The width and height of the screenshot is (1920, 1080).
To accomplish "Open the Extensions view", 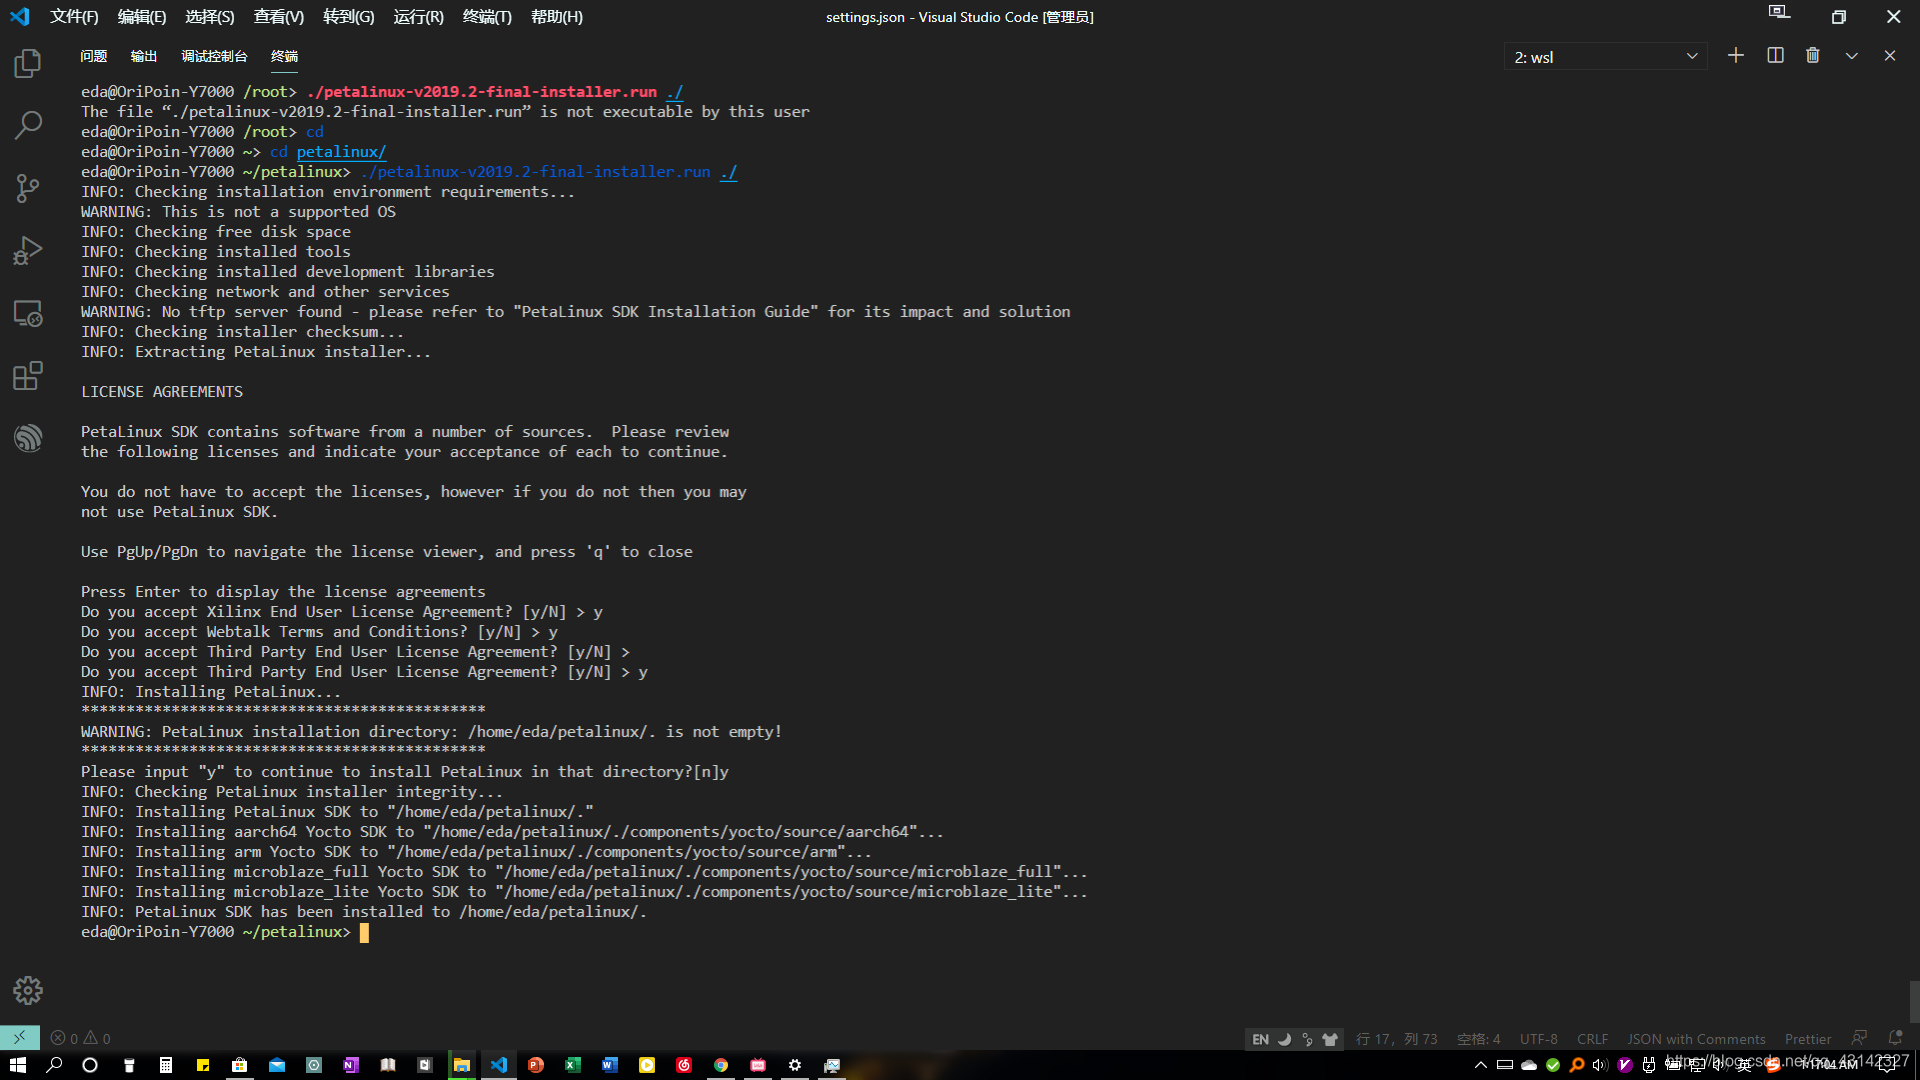I will [27, 376].
